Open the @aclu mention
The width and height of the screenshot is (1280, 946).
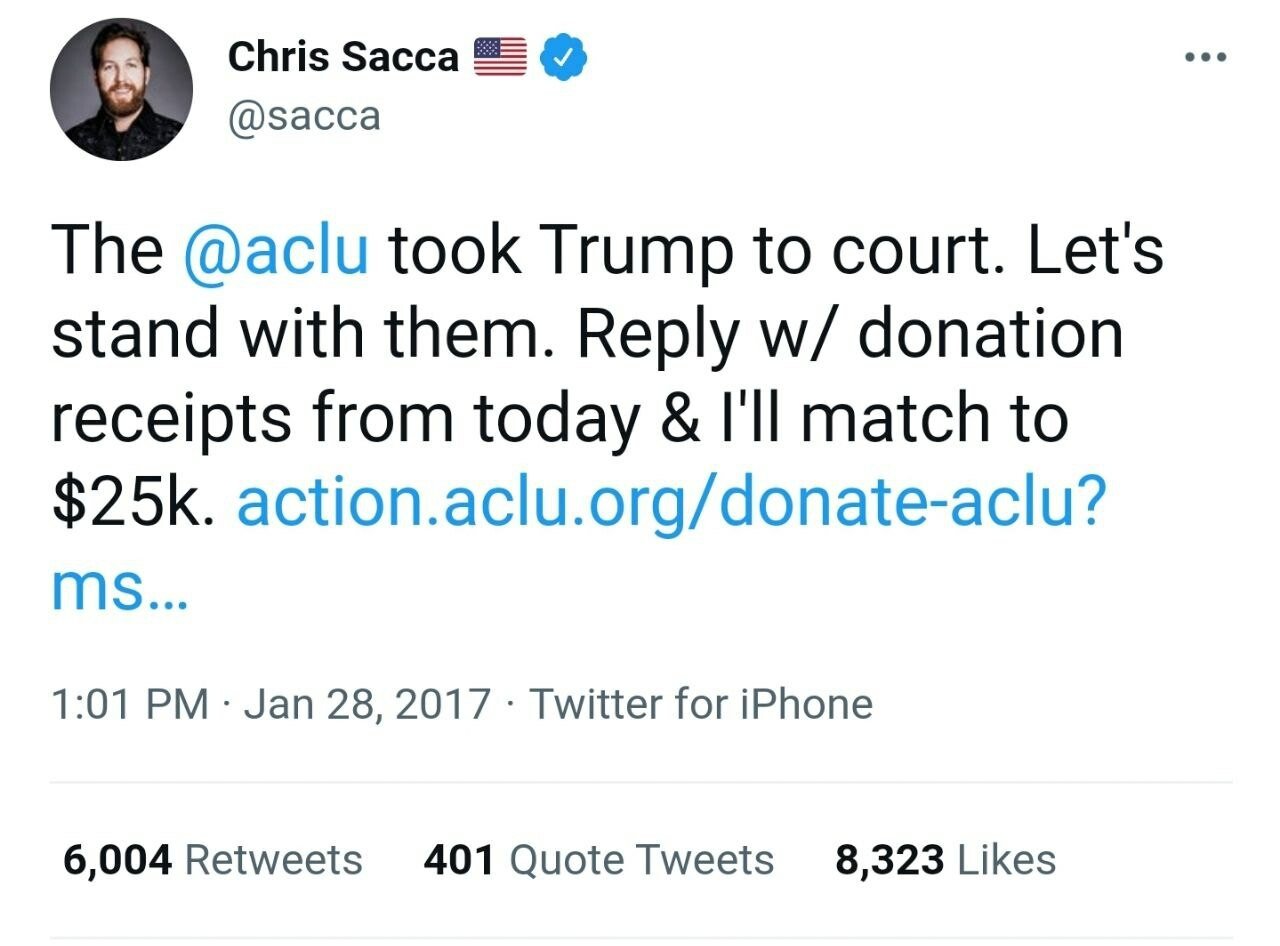[277, 250]
